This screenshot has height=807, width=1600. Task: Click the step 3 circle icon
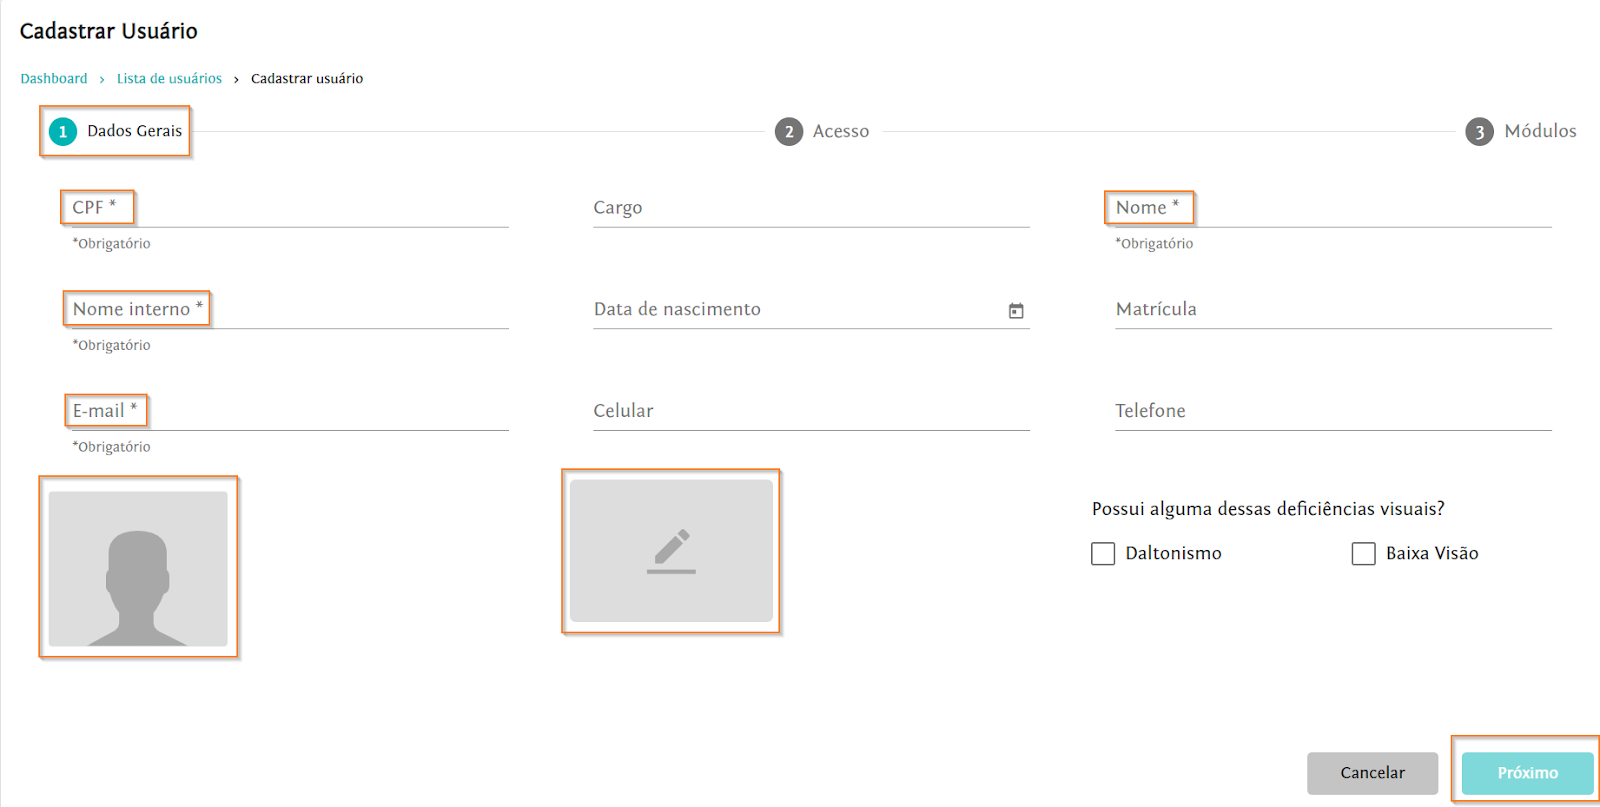pyautogui.click(x=1479, y=132)
